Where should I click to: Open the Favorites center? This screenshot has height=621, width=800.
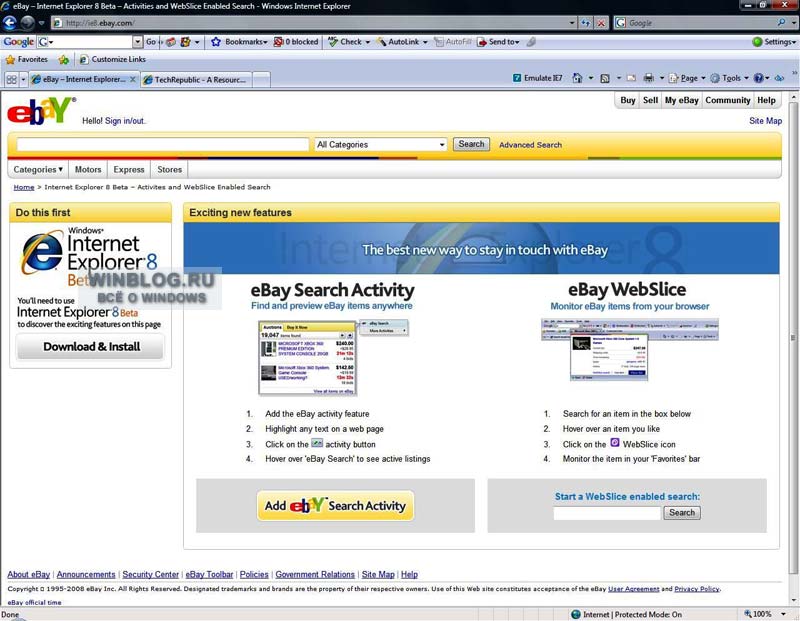27,60
